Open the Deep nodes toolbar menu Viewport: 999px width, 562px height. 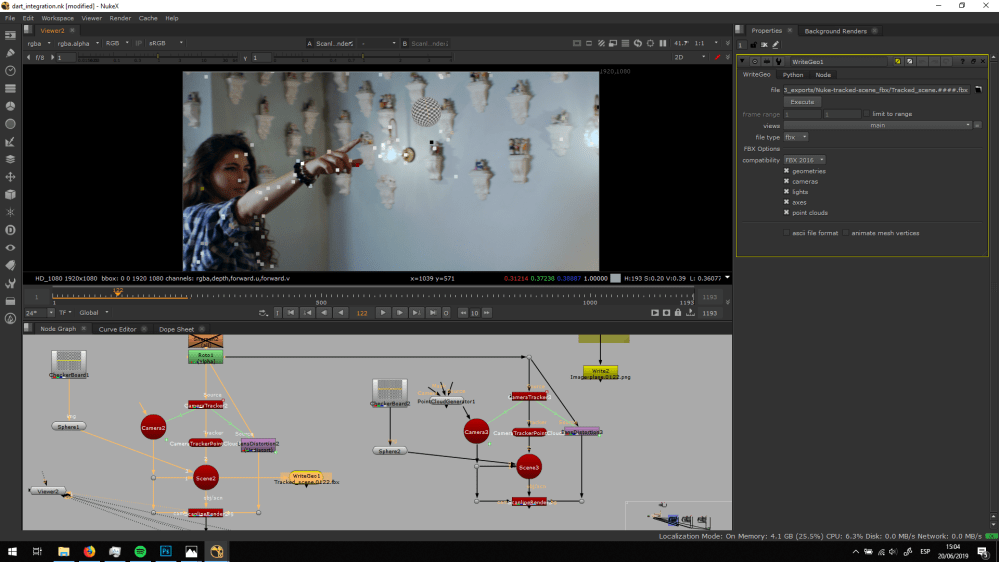(10, 230)
